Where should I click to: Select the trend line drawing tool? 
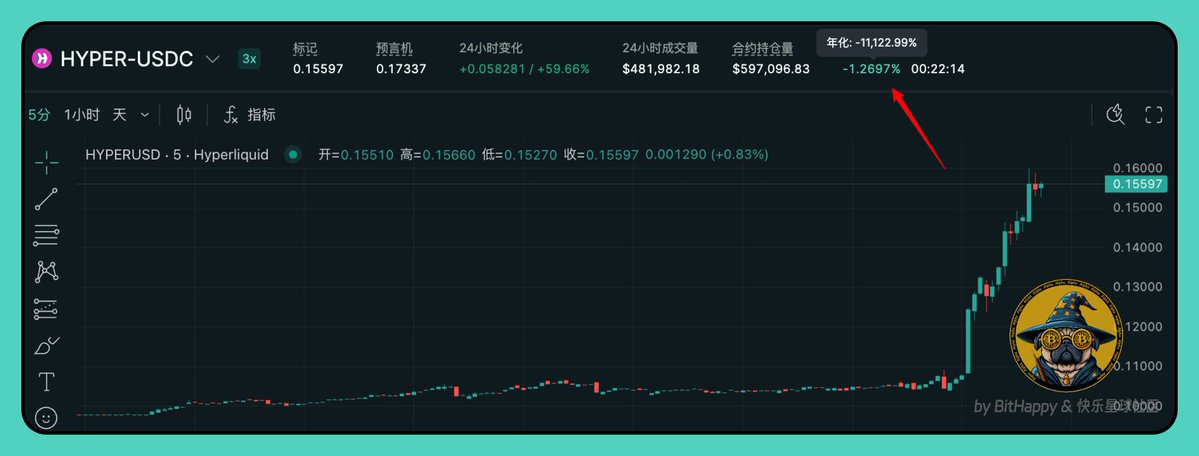(46, 199)
